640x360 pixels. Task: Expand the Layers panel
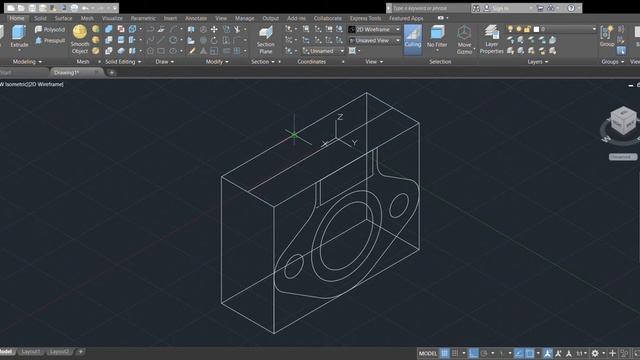[538, 62]
